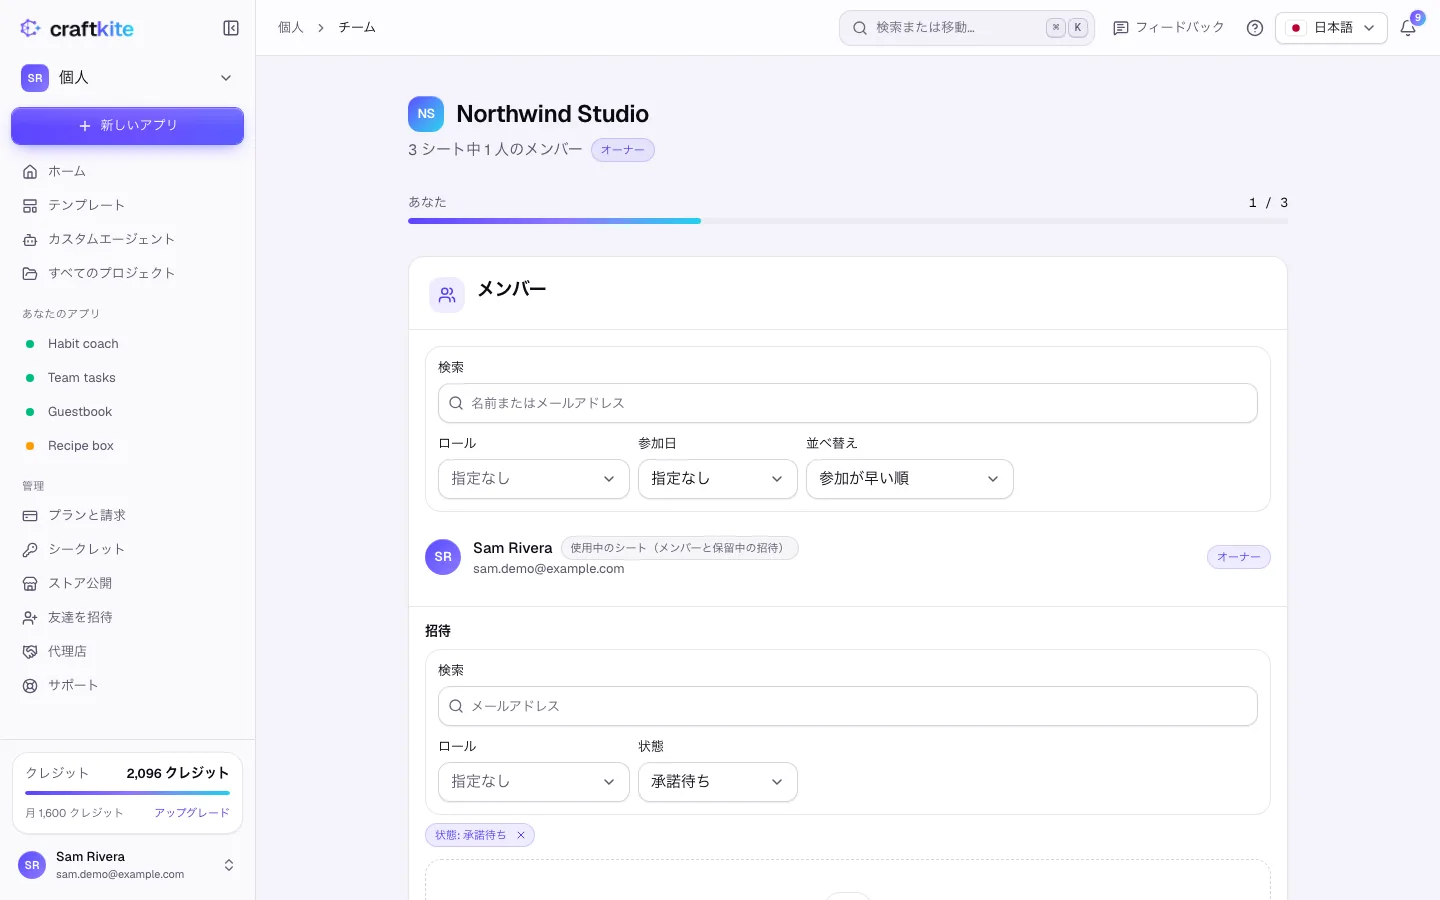Expand the 個人 workspace switcher
The image size is (1440, 900).
127,77
